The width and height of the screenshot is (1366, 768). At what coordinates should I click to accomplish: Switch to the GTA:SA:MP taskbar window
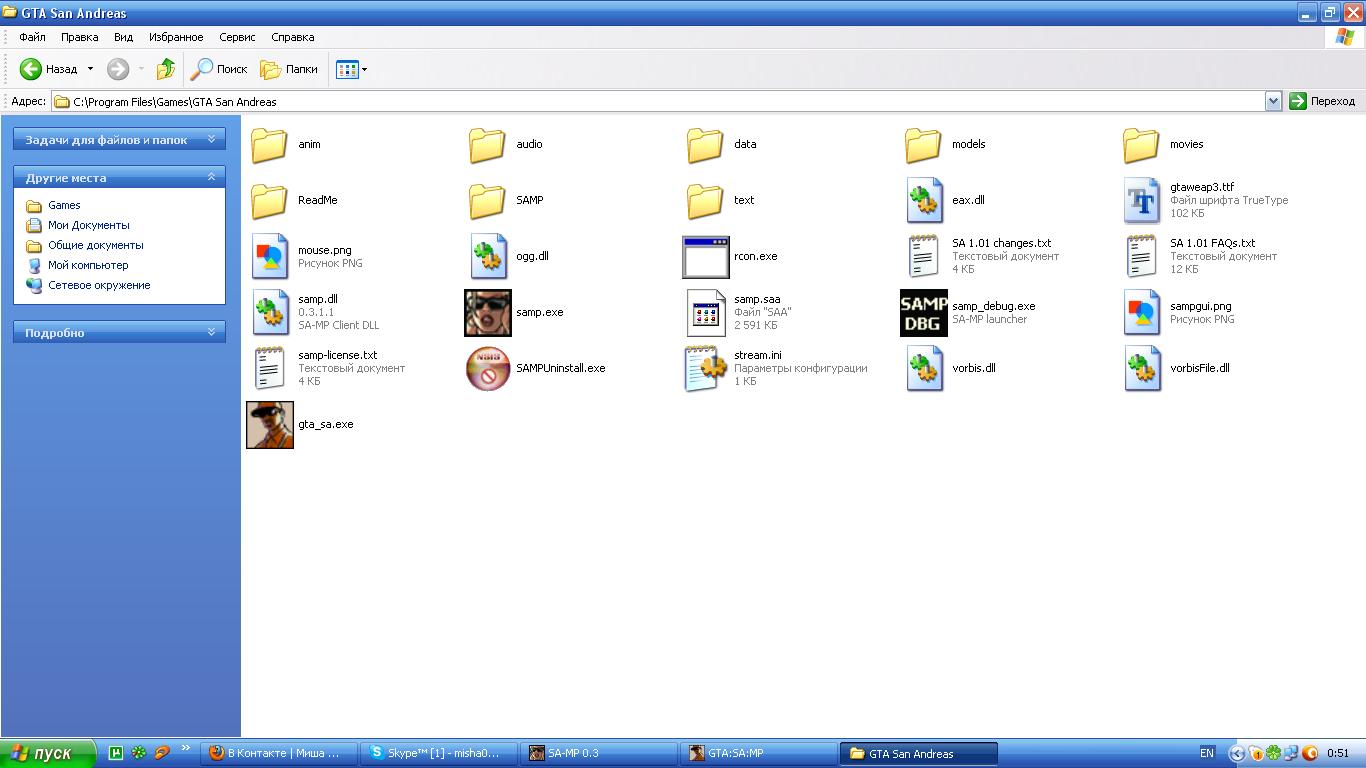pos(760,753)
